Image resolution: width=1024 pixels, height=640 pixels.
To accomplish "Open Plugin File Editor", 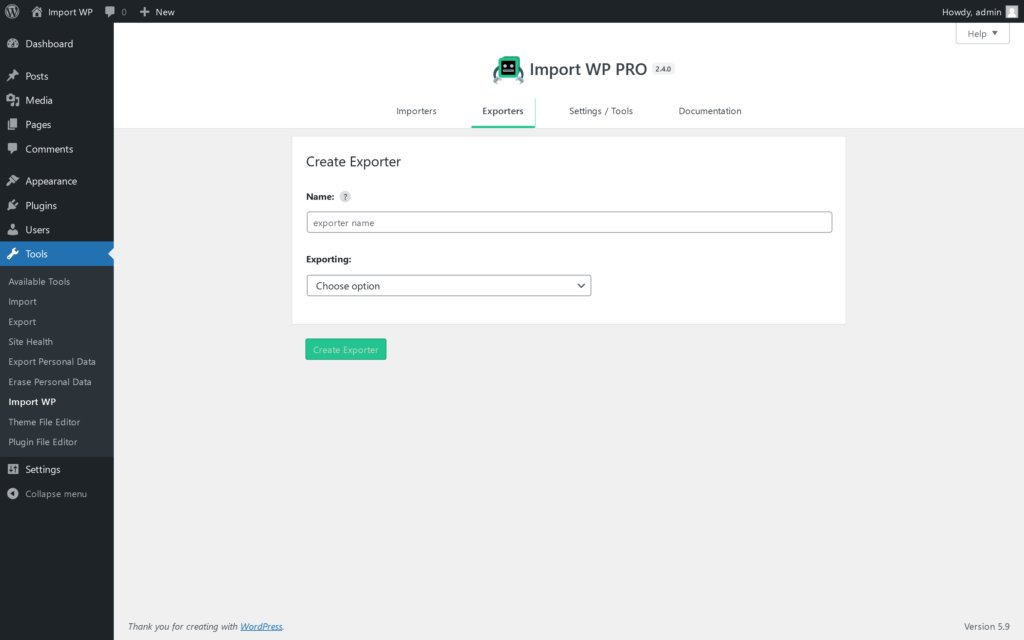I will 42,442.
